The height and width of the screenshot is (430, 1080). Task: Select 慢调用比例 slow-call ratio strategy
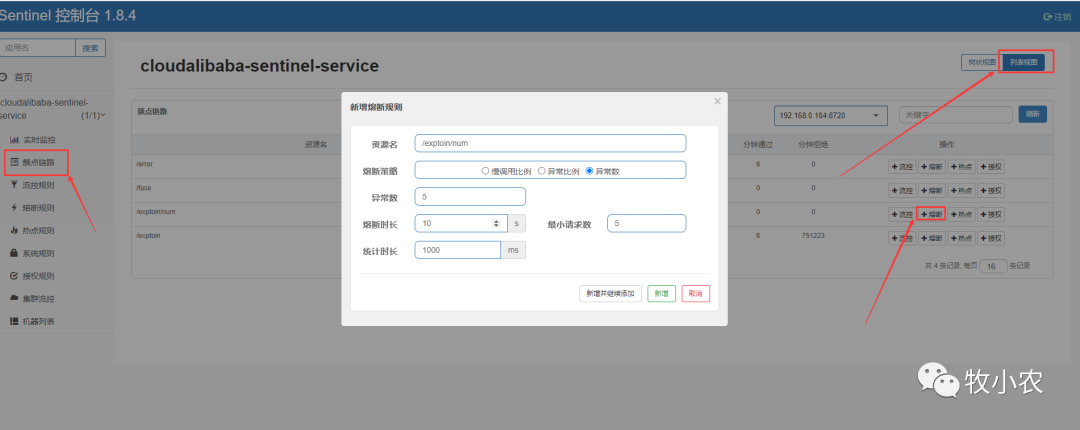486,171
